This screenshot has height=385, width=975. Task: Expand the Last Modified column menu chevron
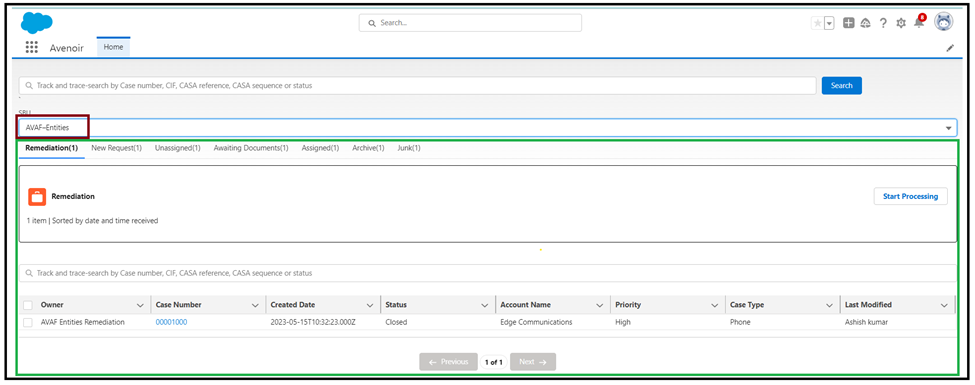pos(944,305)
